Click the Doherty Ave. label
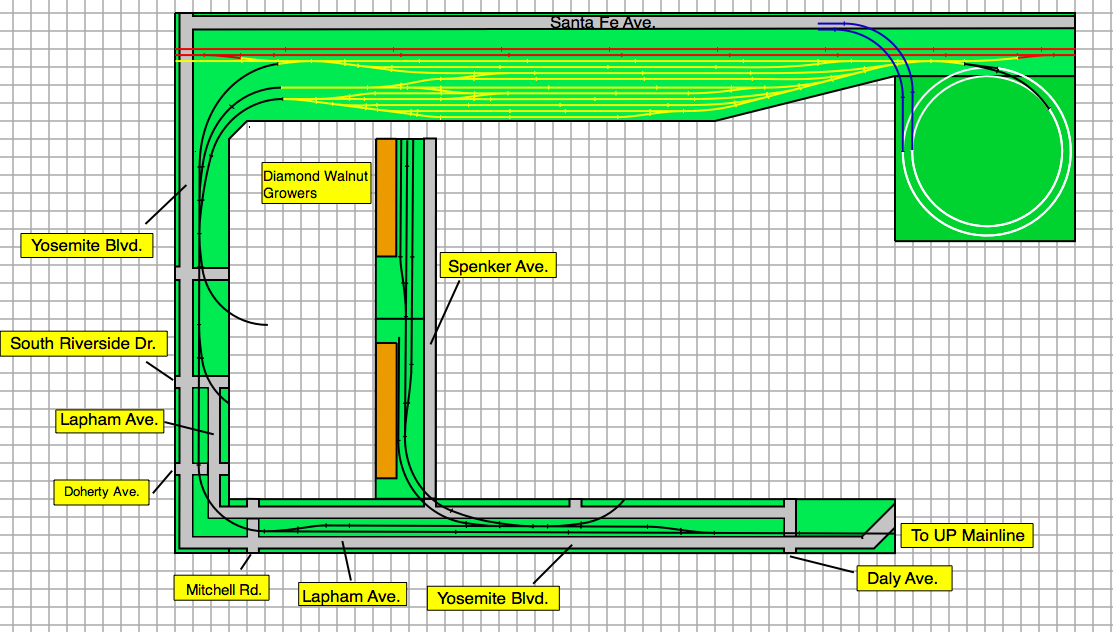1113x632 pixels. [101, 491]
